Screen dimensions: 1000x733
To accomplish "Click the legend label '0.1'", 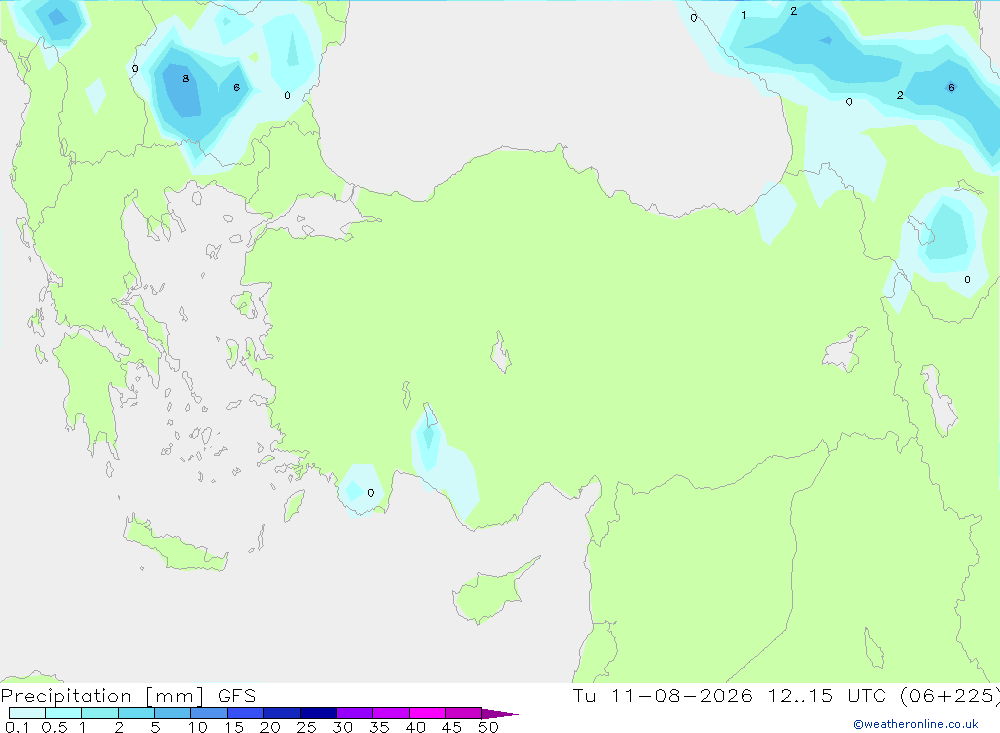I will coord(17,727).
